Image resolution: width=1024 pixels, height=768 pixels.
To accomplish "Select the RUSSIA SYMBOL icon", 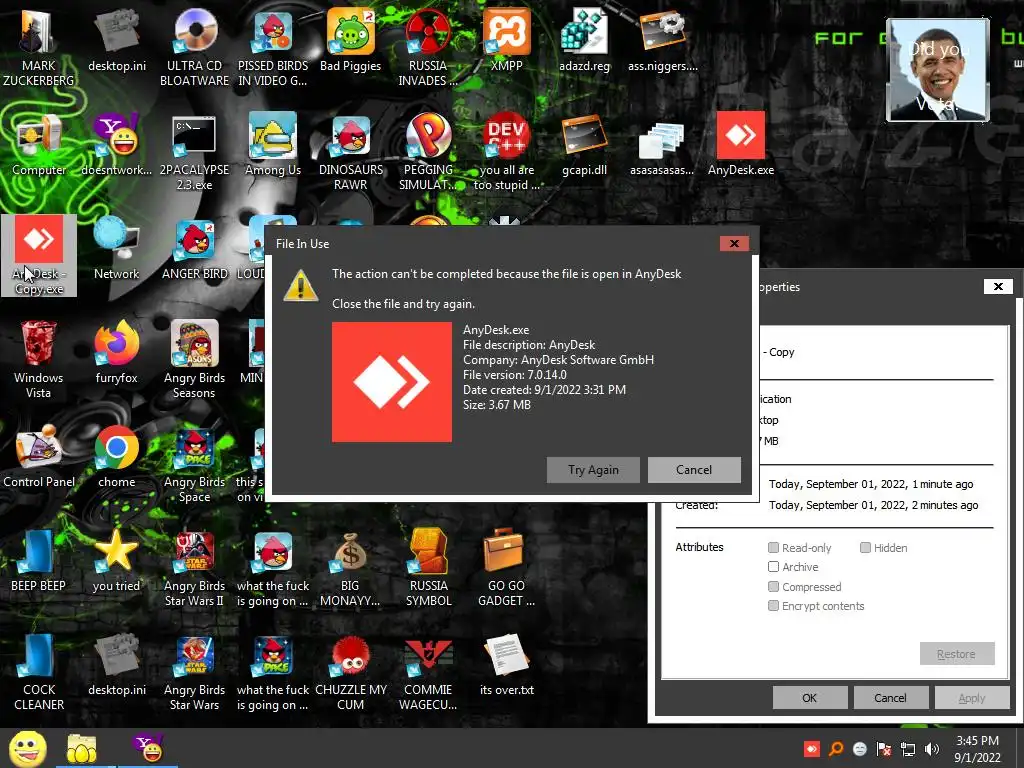I will 428,568.
